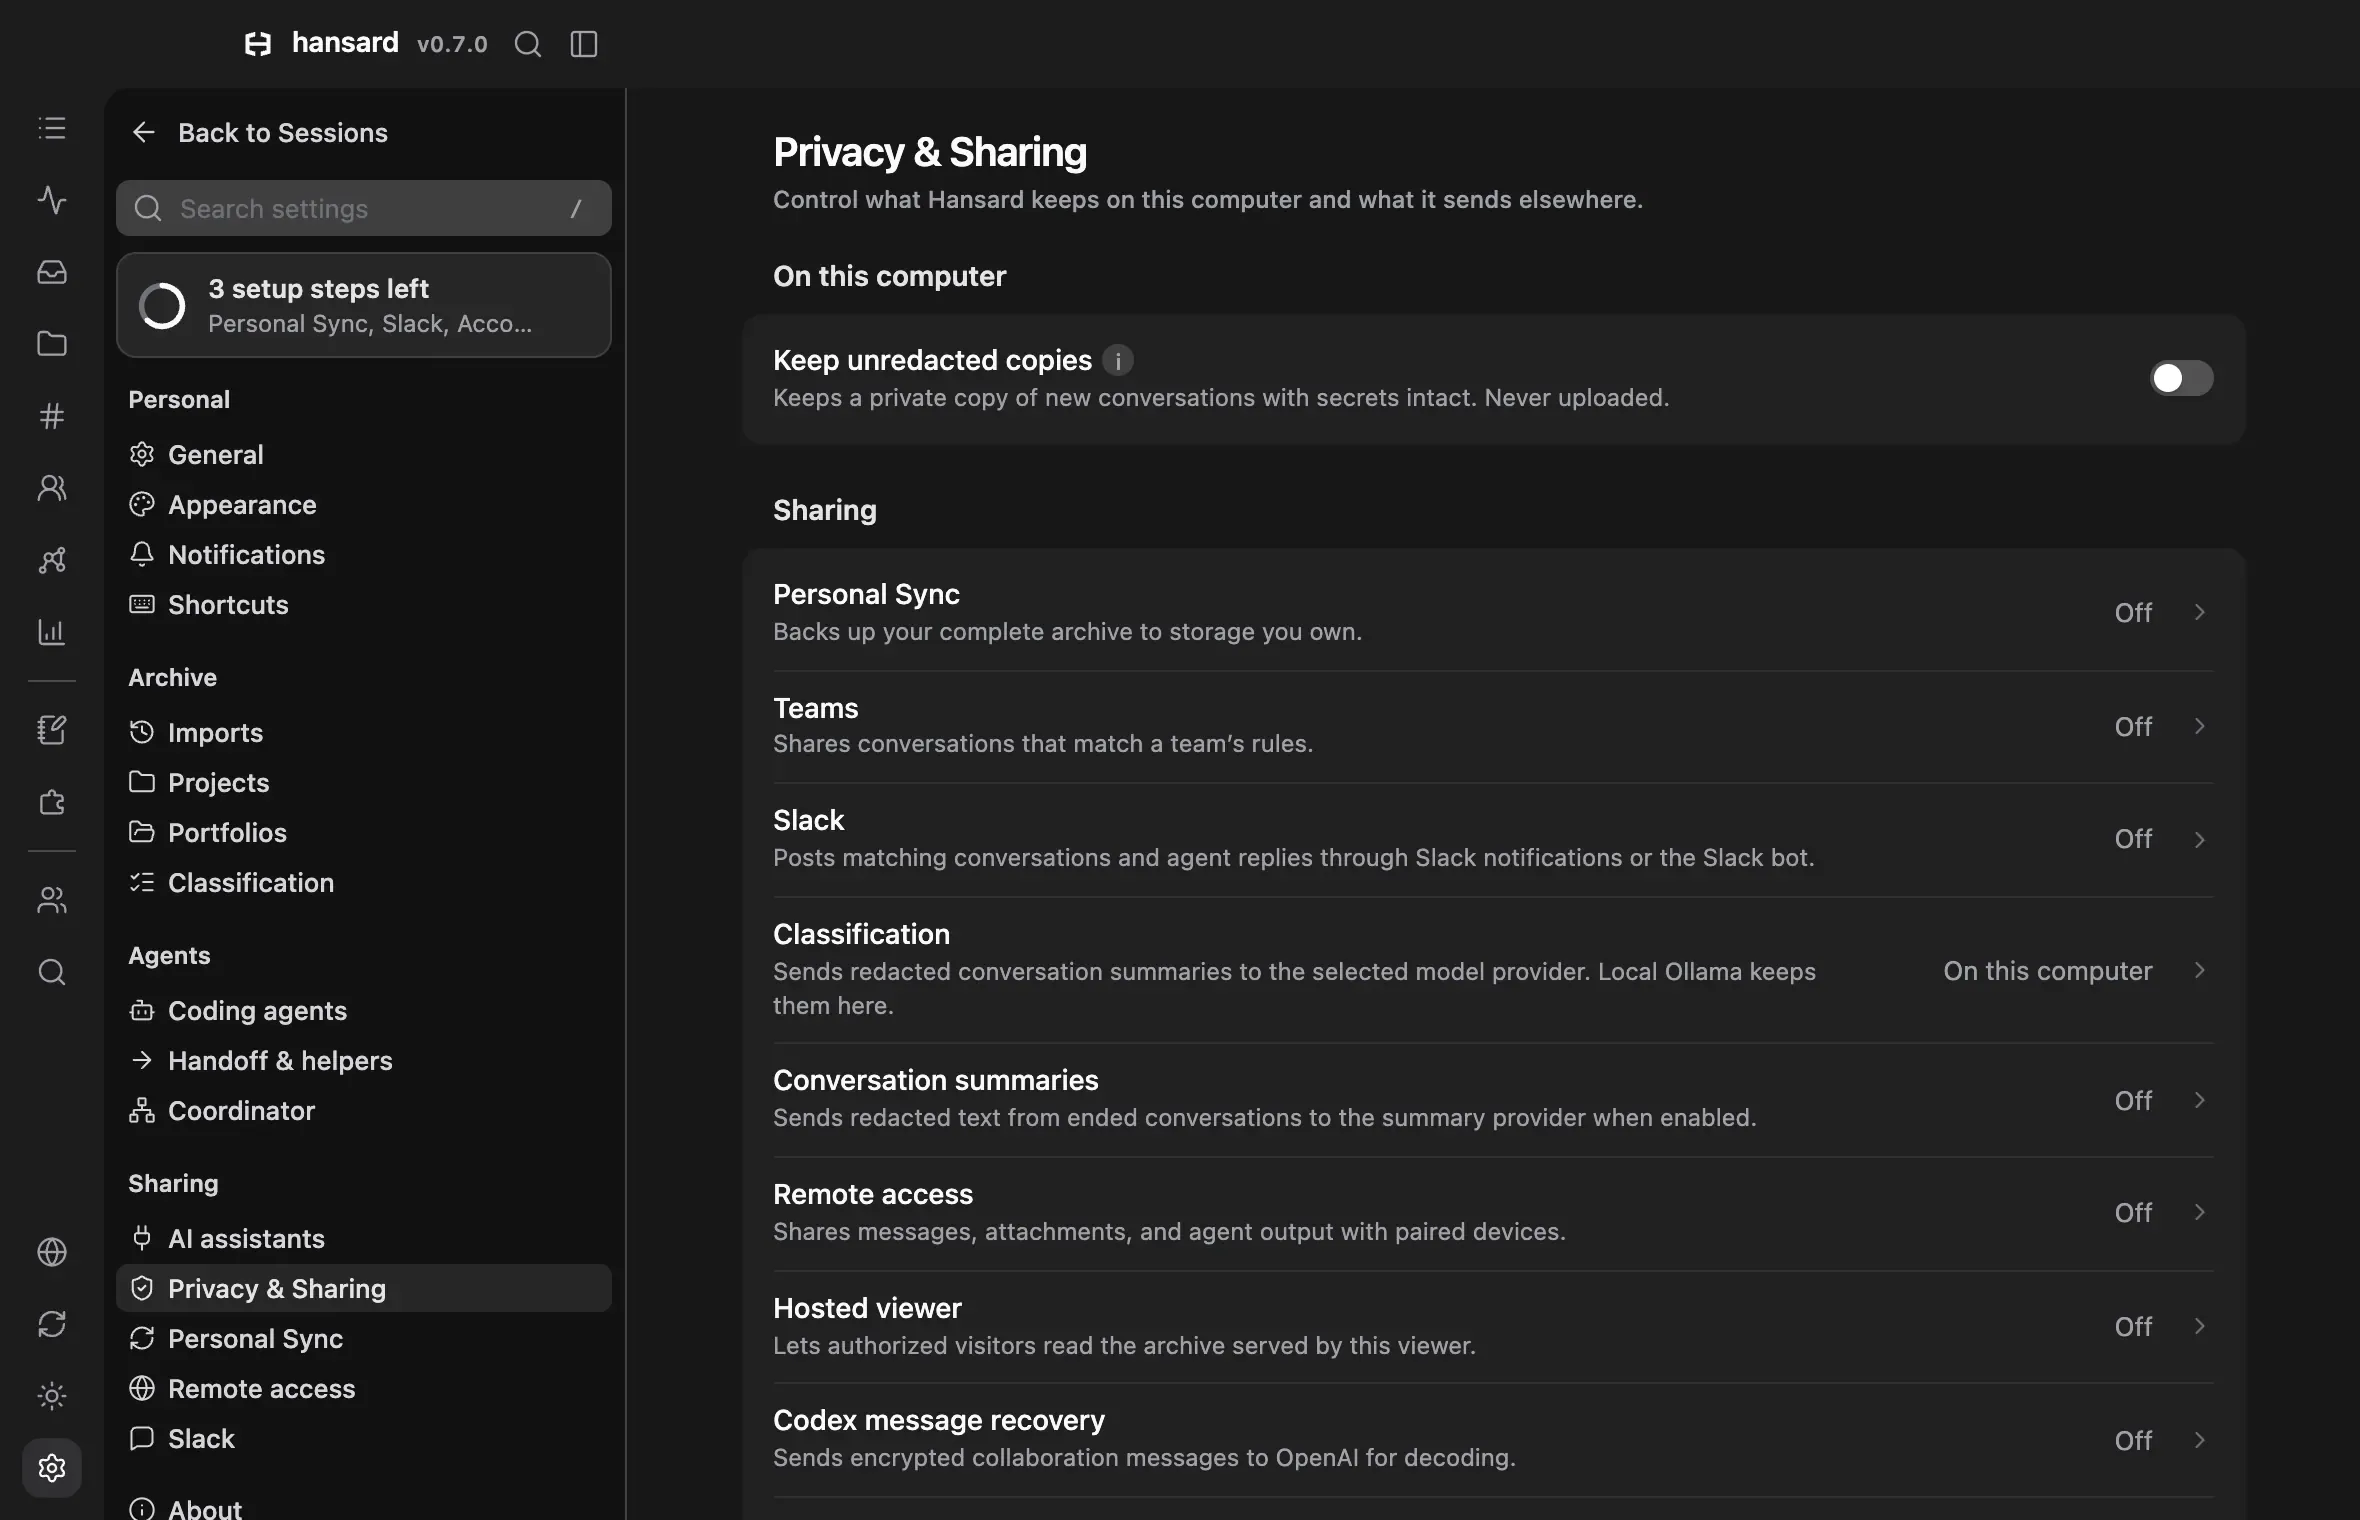
Task: Expand the Teams row chevron
Action: (x=2199, y=726)
